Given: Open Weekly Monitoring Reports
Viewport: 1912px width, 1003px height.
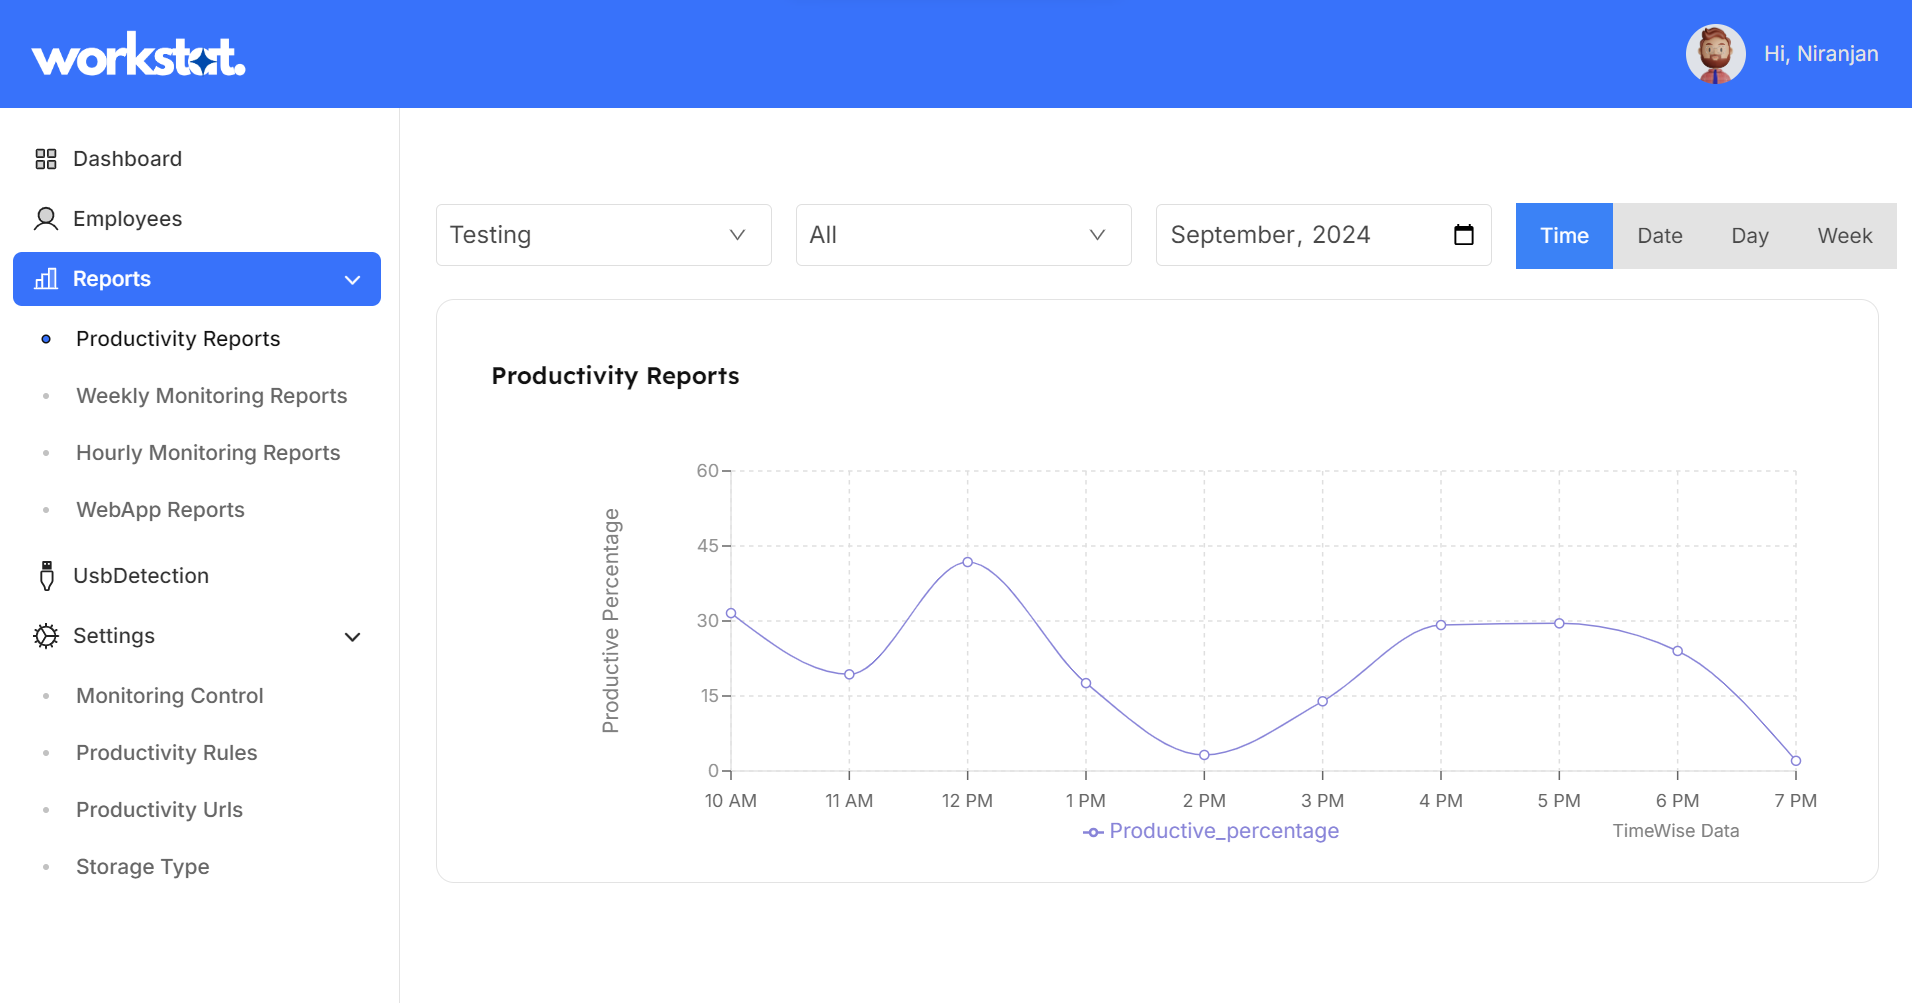Looking at the screenshot, I should 211,396.
